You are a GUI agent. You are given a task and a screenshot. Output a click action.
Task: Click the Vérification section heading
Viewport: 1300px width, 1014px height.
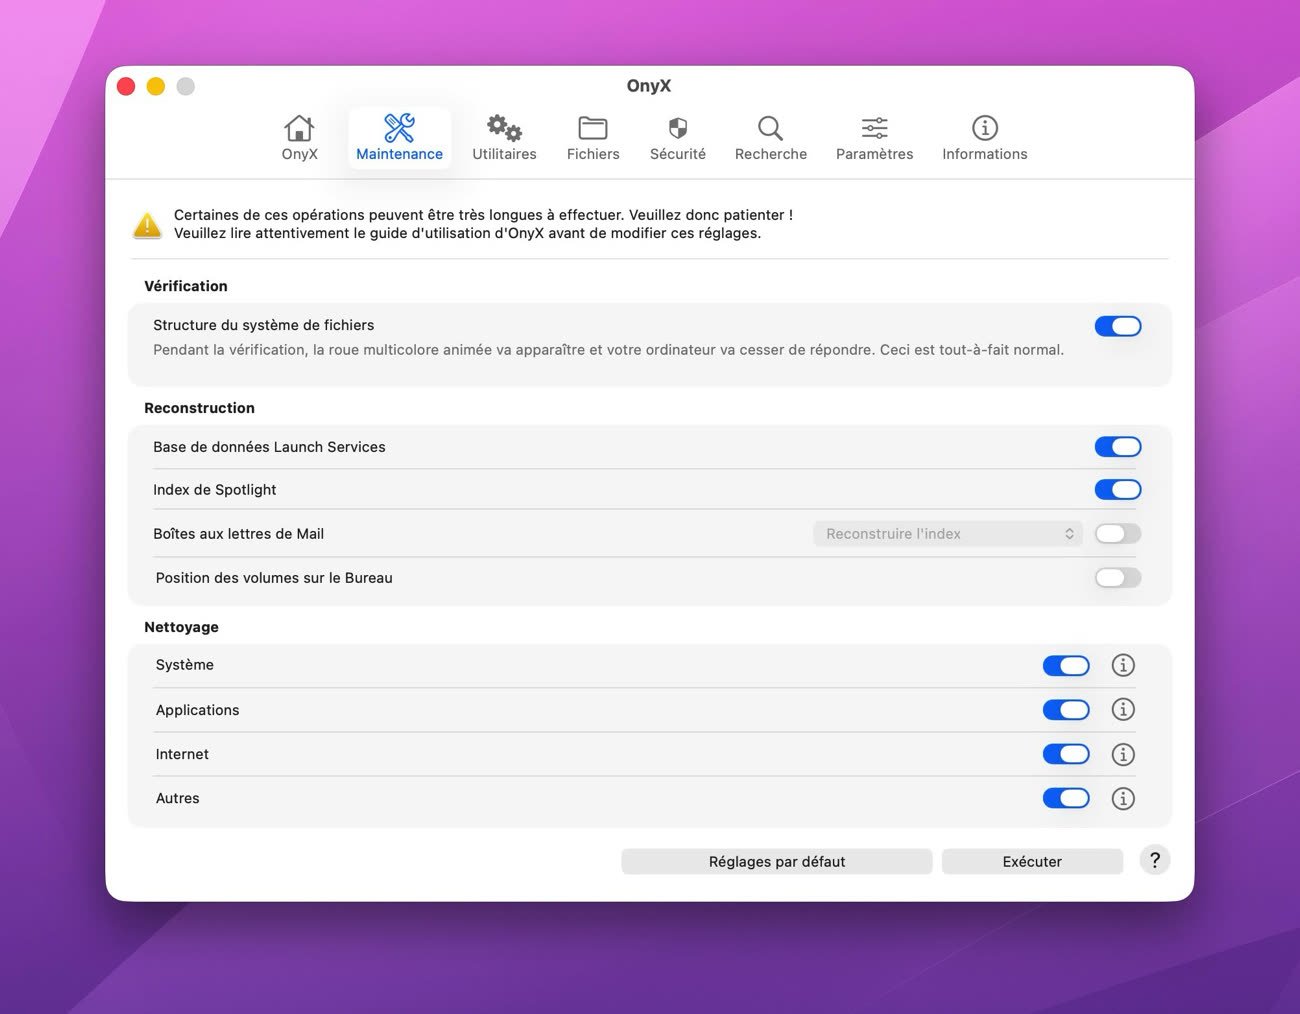(186, 286)
